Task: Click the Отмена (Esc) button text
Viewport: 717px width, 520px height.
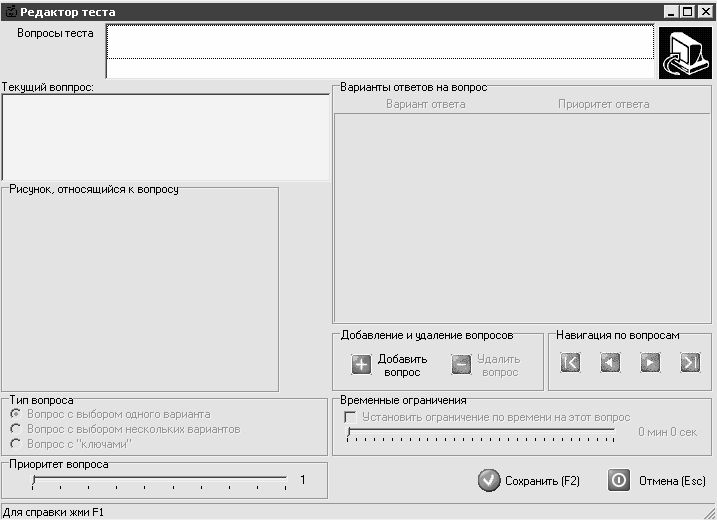Action: click(x=672, y=481)
